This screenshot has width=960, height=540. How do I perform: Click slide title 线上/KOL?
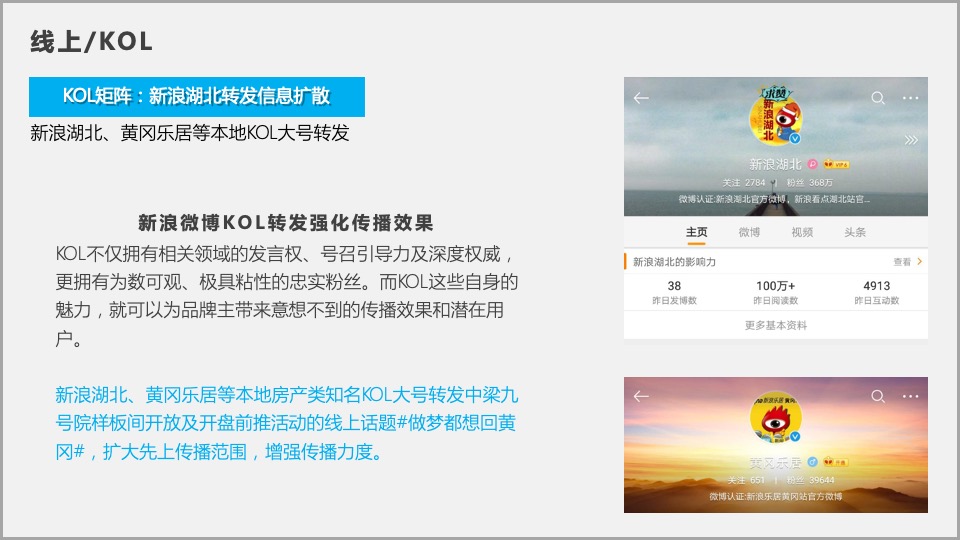tap(91, 42)
